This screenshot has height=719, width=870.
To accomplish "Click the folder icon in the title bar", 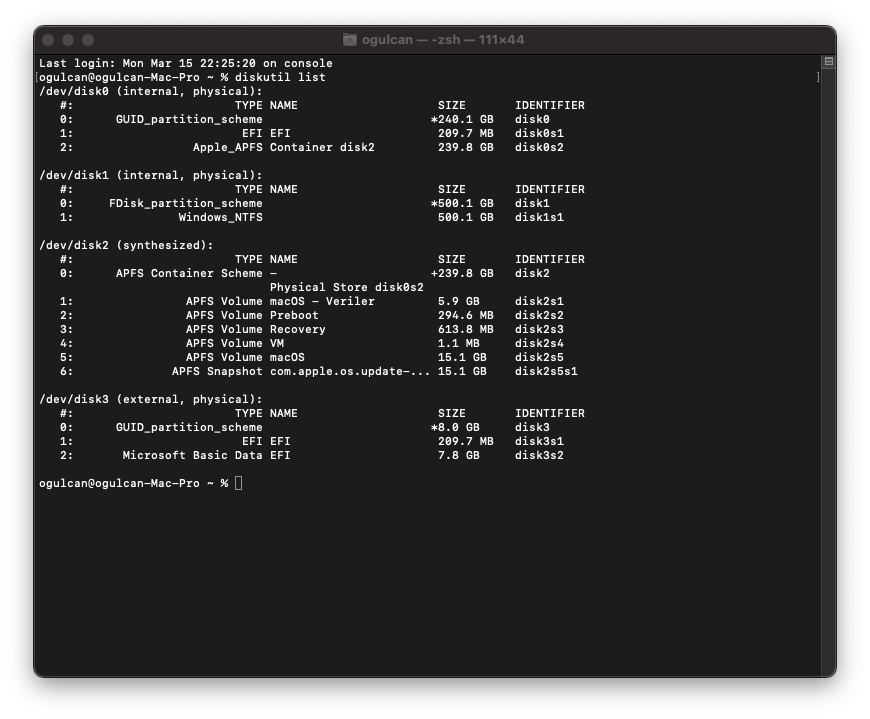I will tap(350, 40).
